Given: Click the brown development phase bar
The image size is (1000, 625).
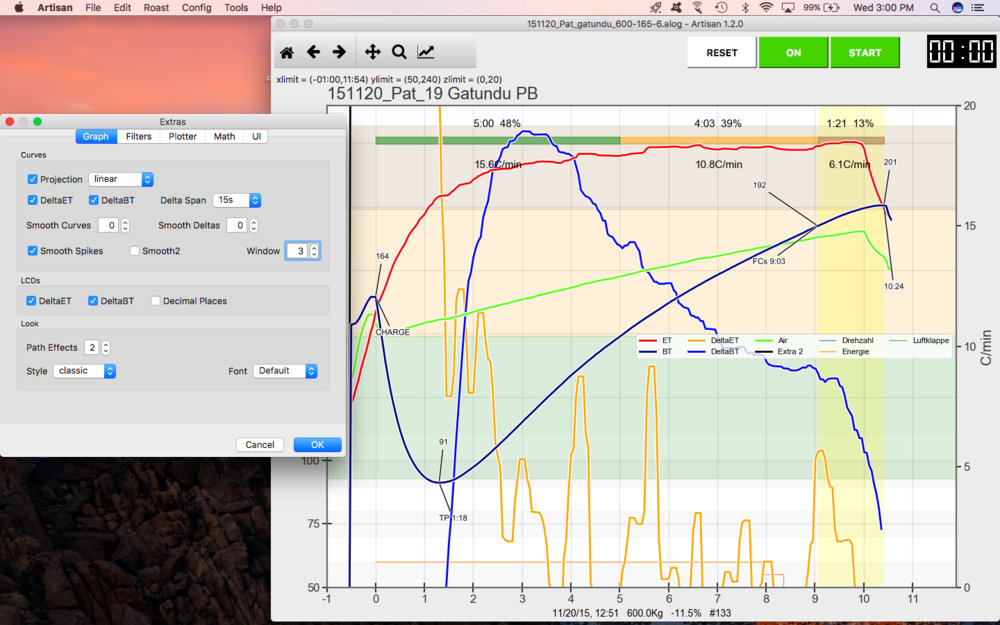Looking at the screenshot, I should [x=851, y=140].
